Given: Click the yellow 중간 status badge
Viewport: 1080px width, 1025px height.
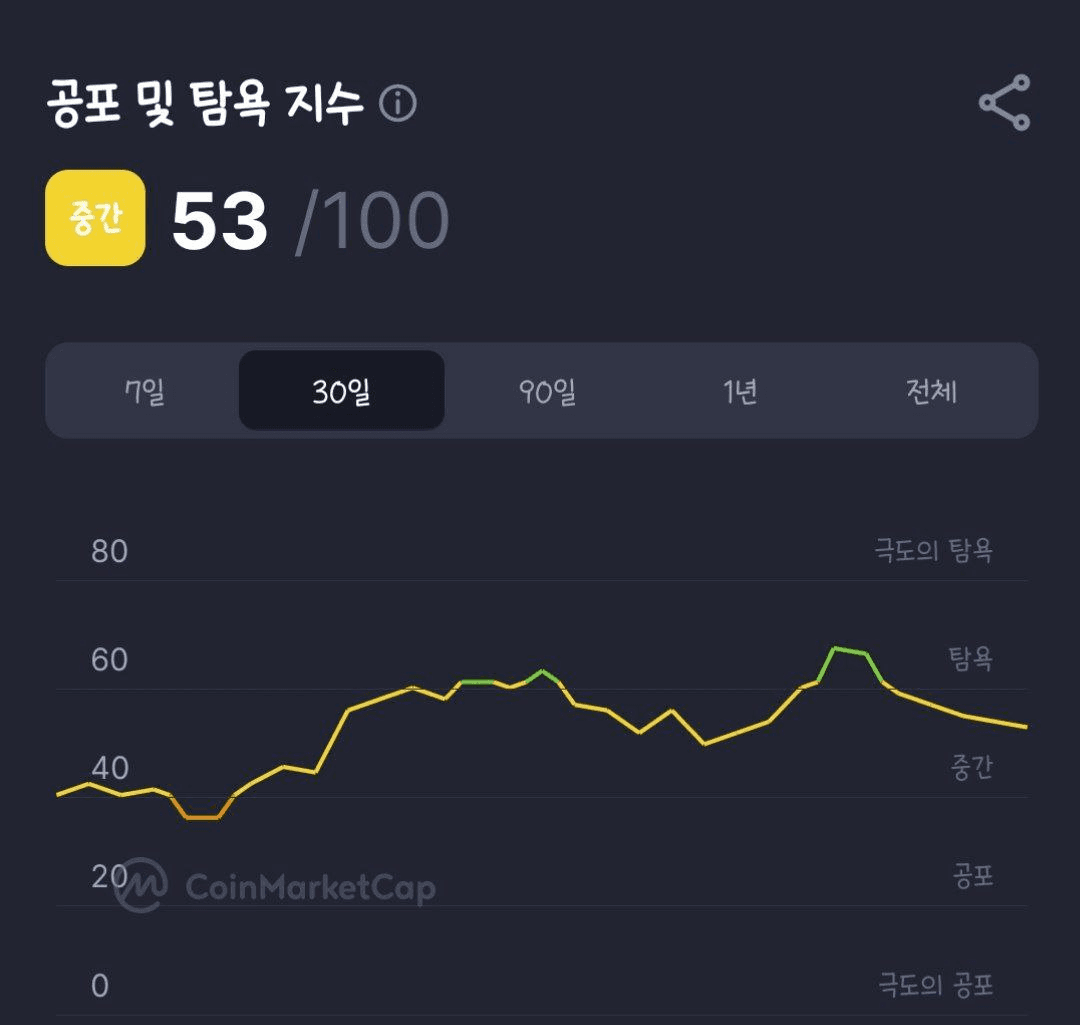Looking at the screenshot, I should pos(95,218).
